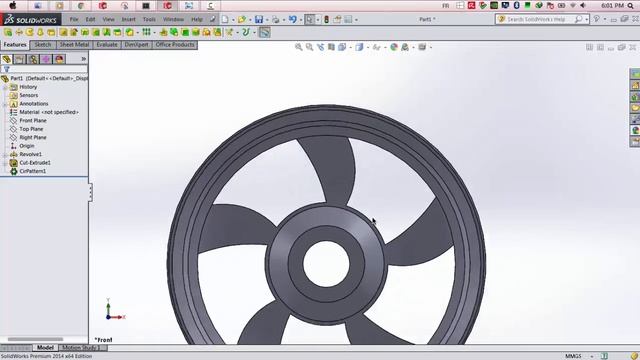This screenshot has width=640, height=360.
Task: Open the Options icon in top toolbar
Action: [x=348, y=19]
